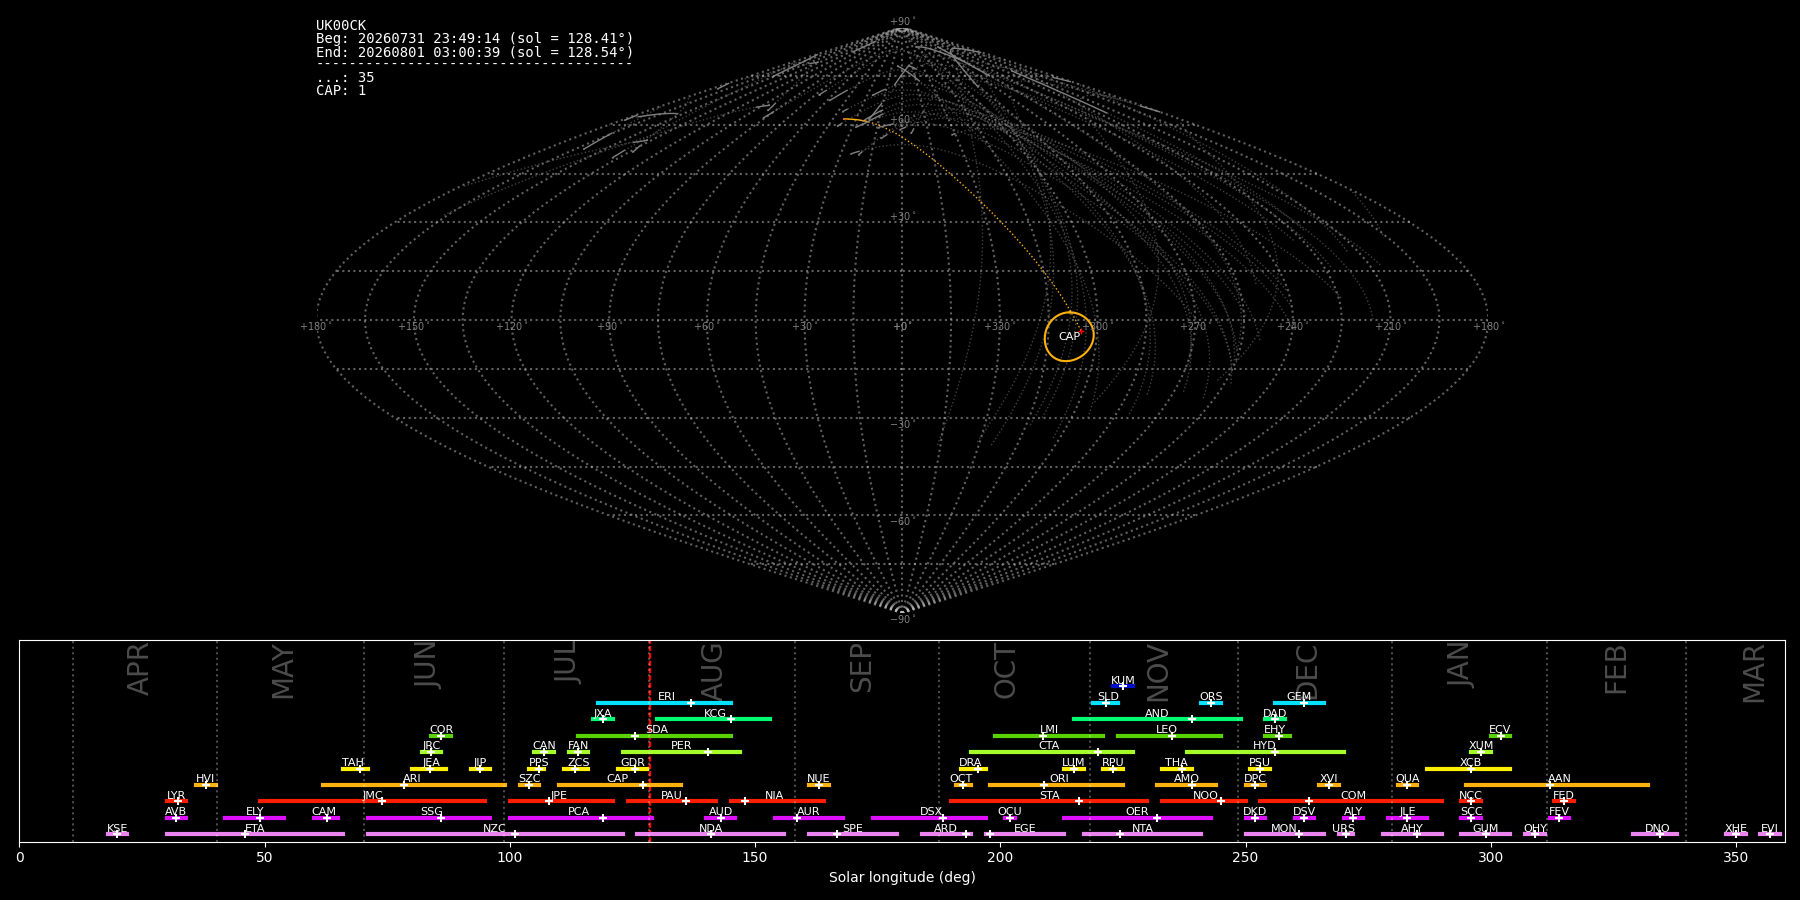
Task: Select the magenta PCA shower bar
Action: pyautogui.click(x=580, y=818)
